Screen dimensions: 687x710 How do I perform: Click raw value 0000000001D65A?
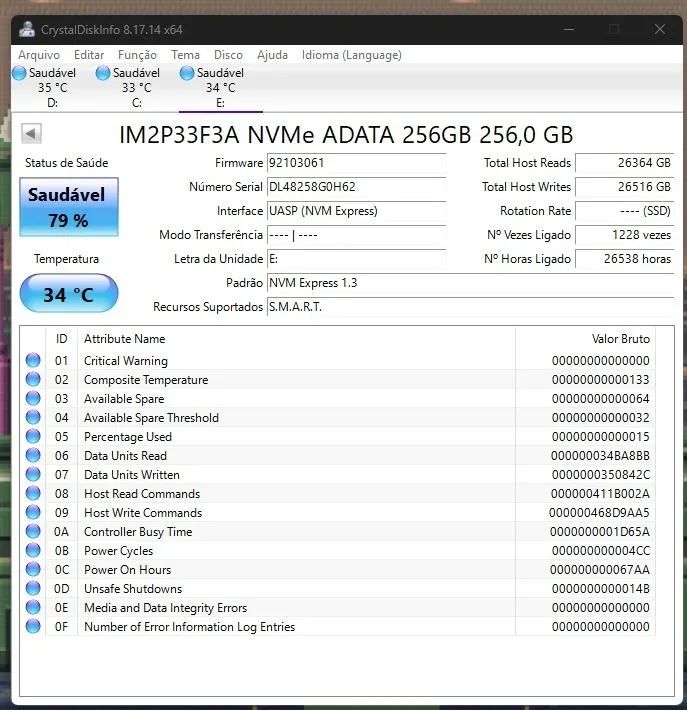click(x=600, y=532)
